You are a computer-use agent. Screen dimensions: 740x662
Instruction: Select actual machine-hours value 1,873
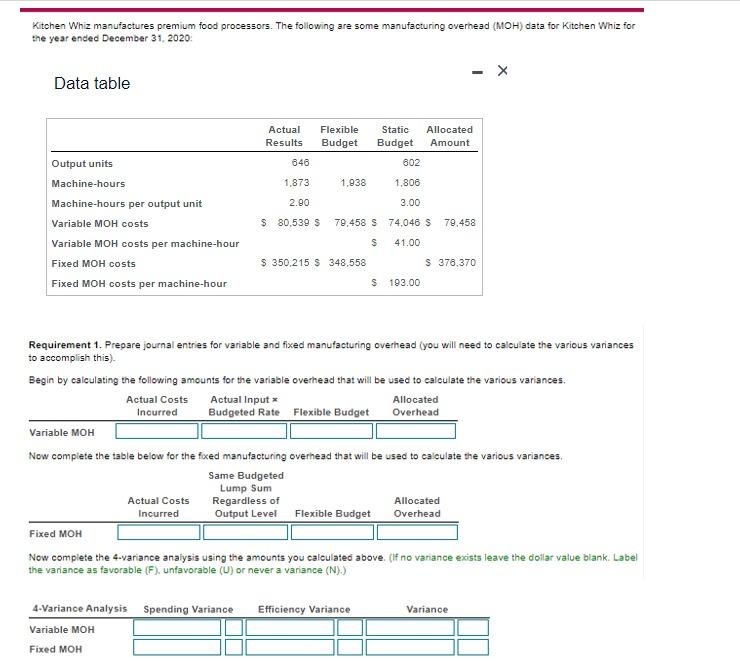pos(296,183)
